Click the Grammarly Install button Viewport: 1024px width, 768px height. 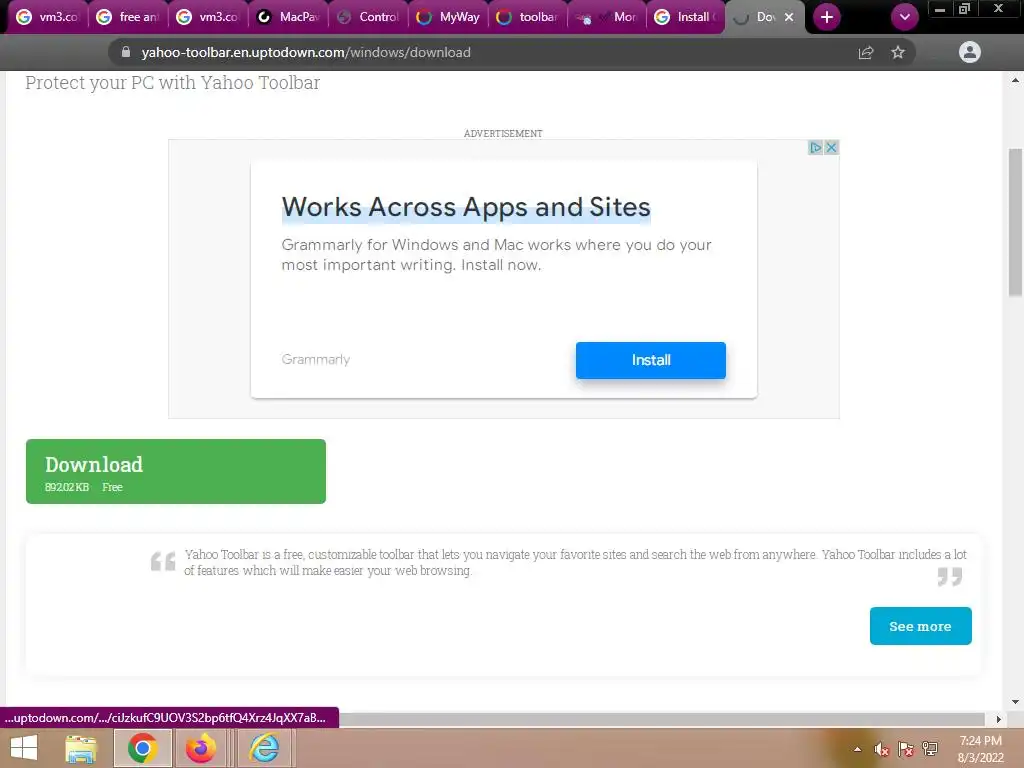pyautogui.click(x=650, y=360)
